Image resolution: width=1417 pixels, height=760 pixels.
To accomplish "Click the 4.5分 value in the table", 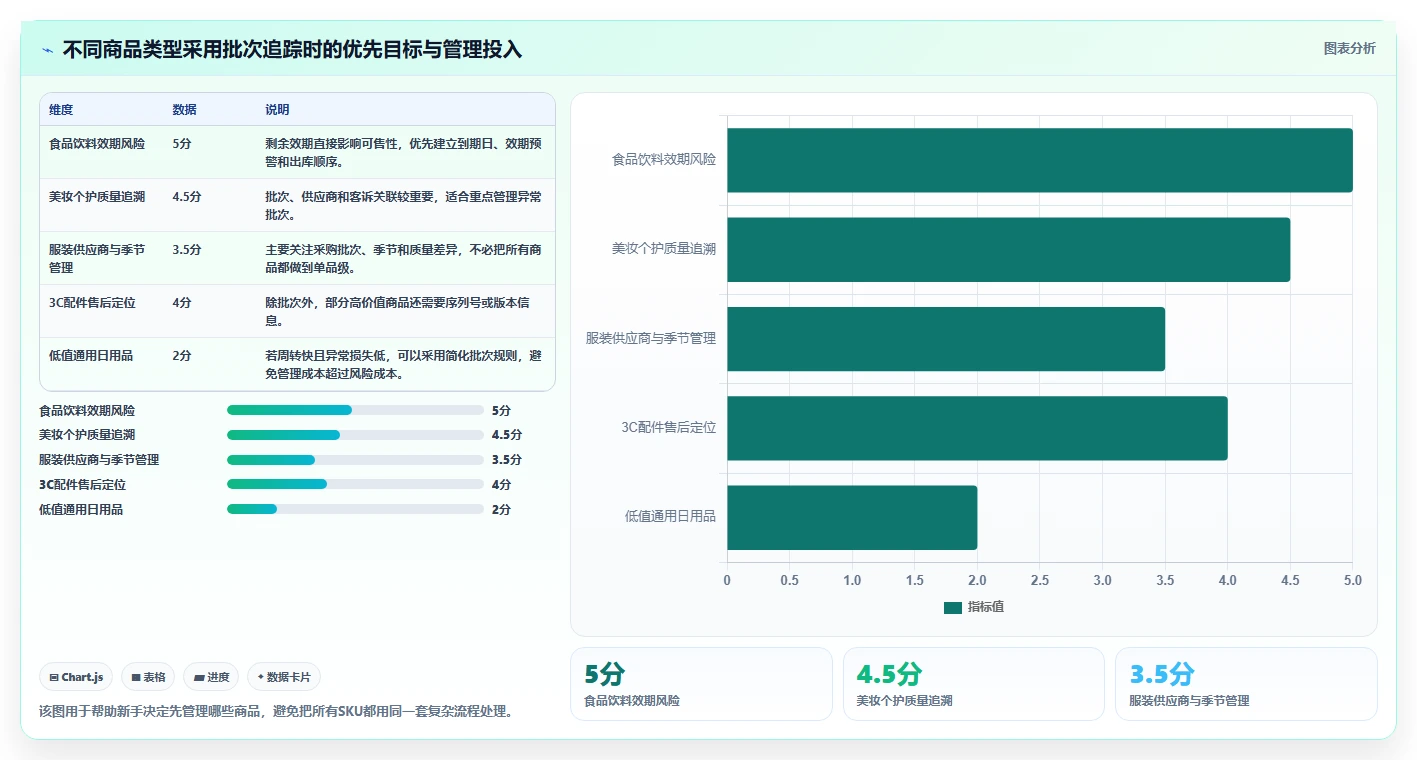I will coord(186,197).
